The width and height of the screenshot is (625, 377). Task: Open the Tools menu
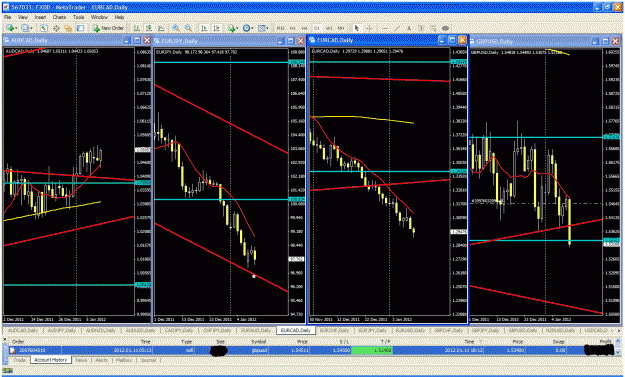pyautogui.click(x=79, y=17)
